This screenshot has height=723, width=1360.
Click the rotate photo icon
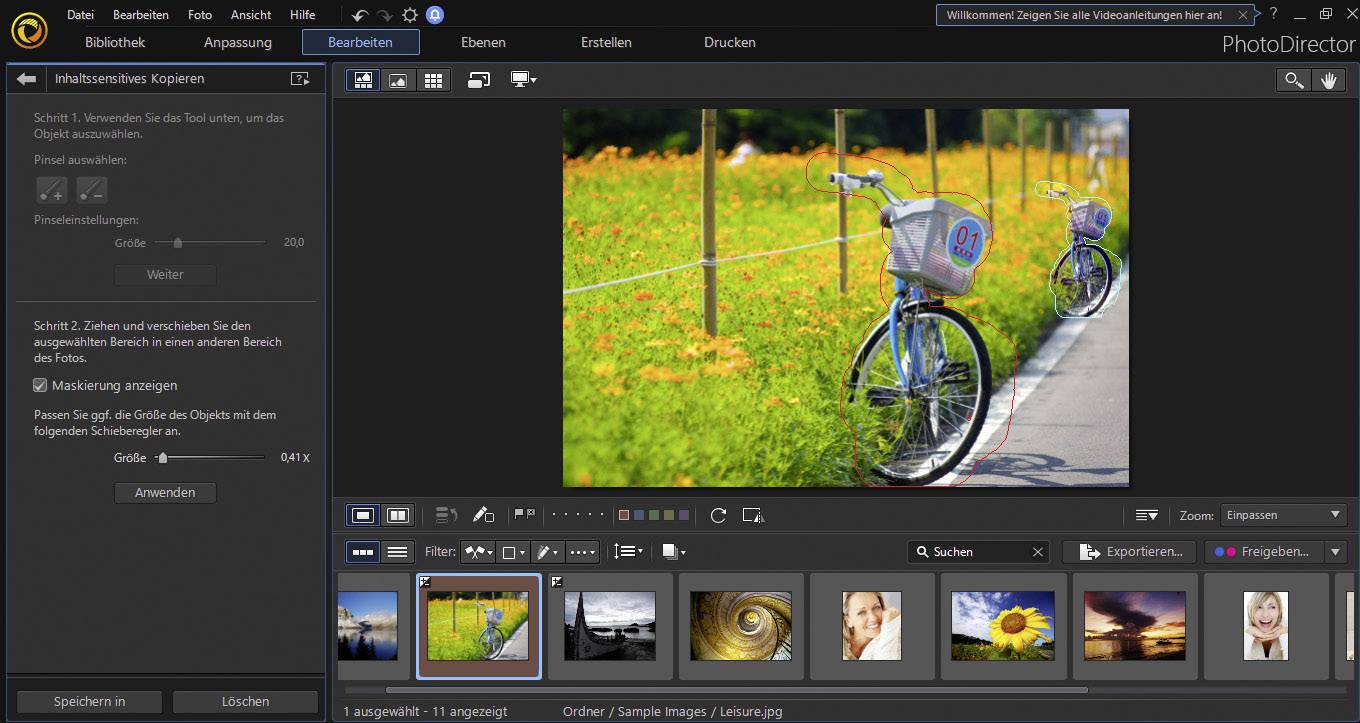718,515
